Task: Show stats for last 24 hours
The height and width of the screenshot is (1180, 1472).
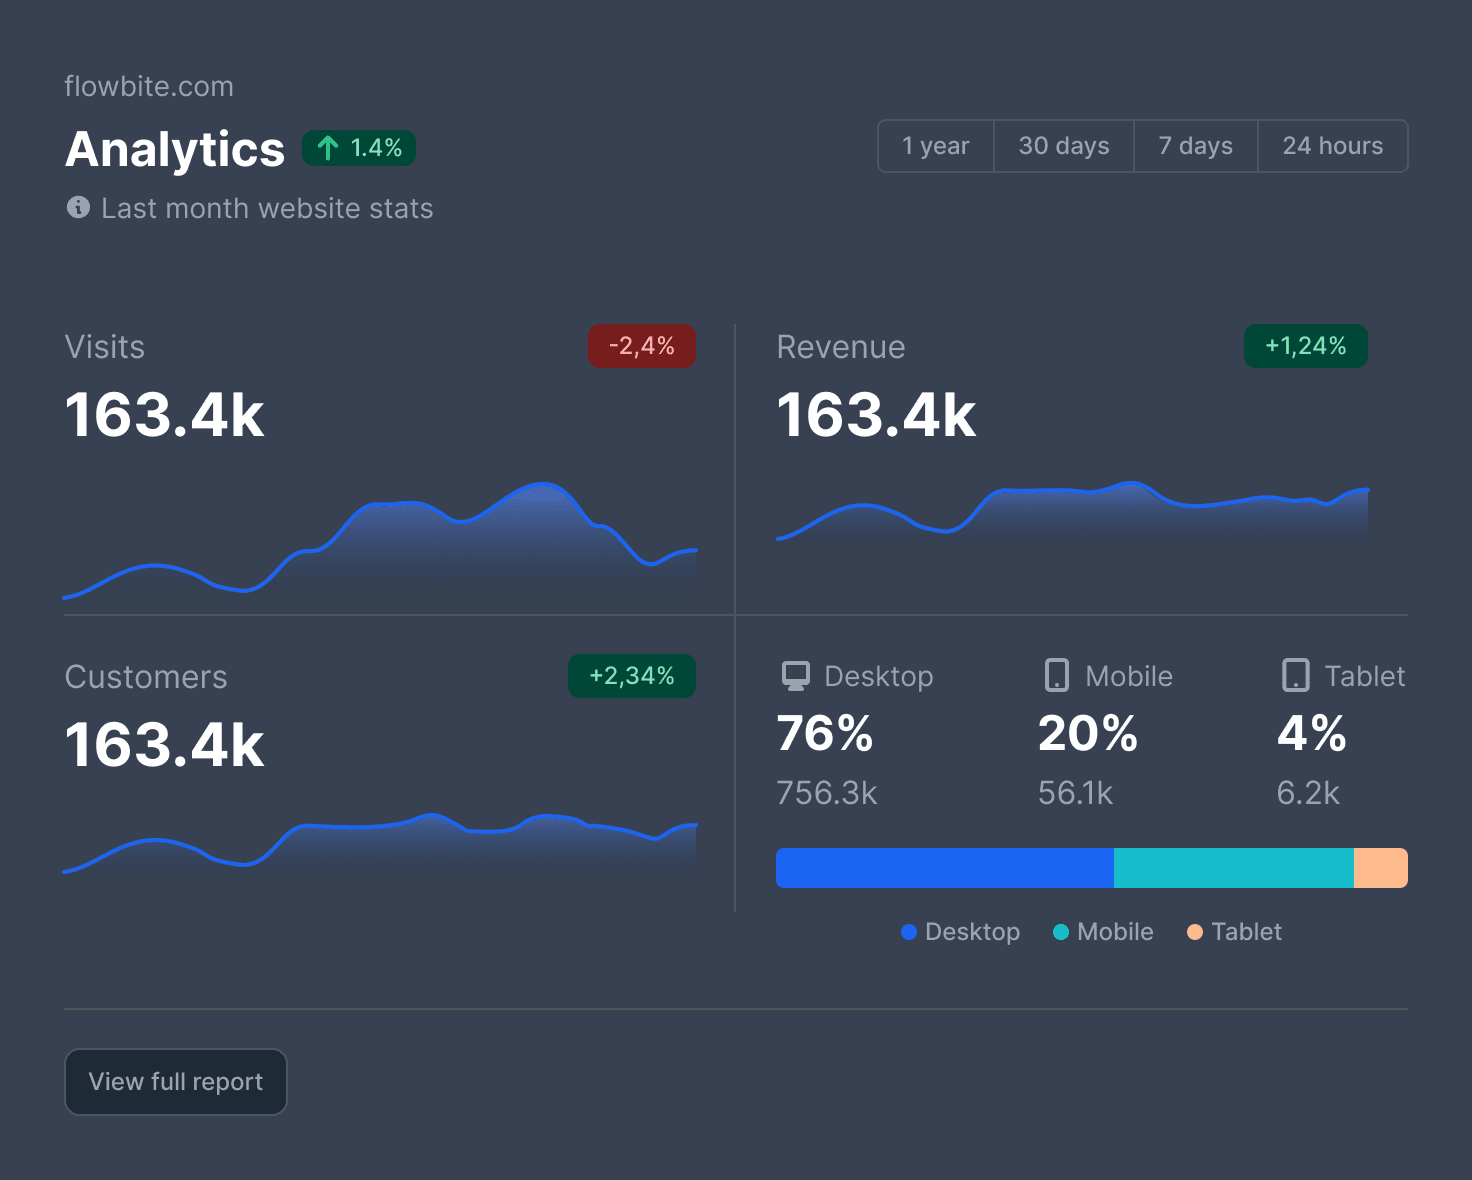Action: click(x=1332, y=146)
